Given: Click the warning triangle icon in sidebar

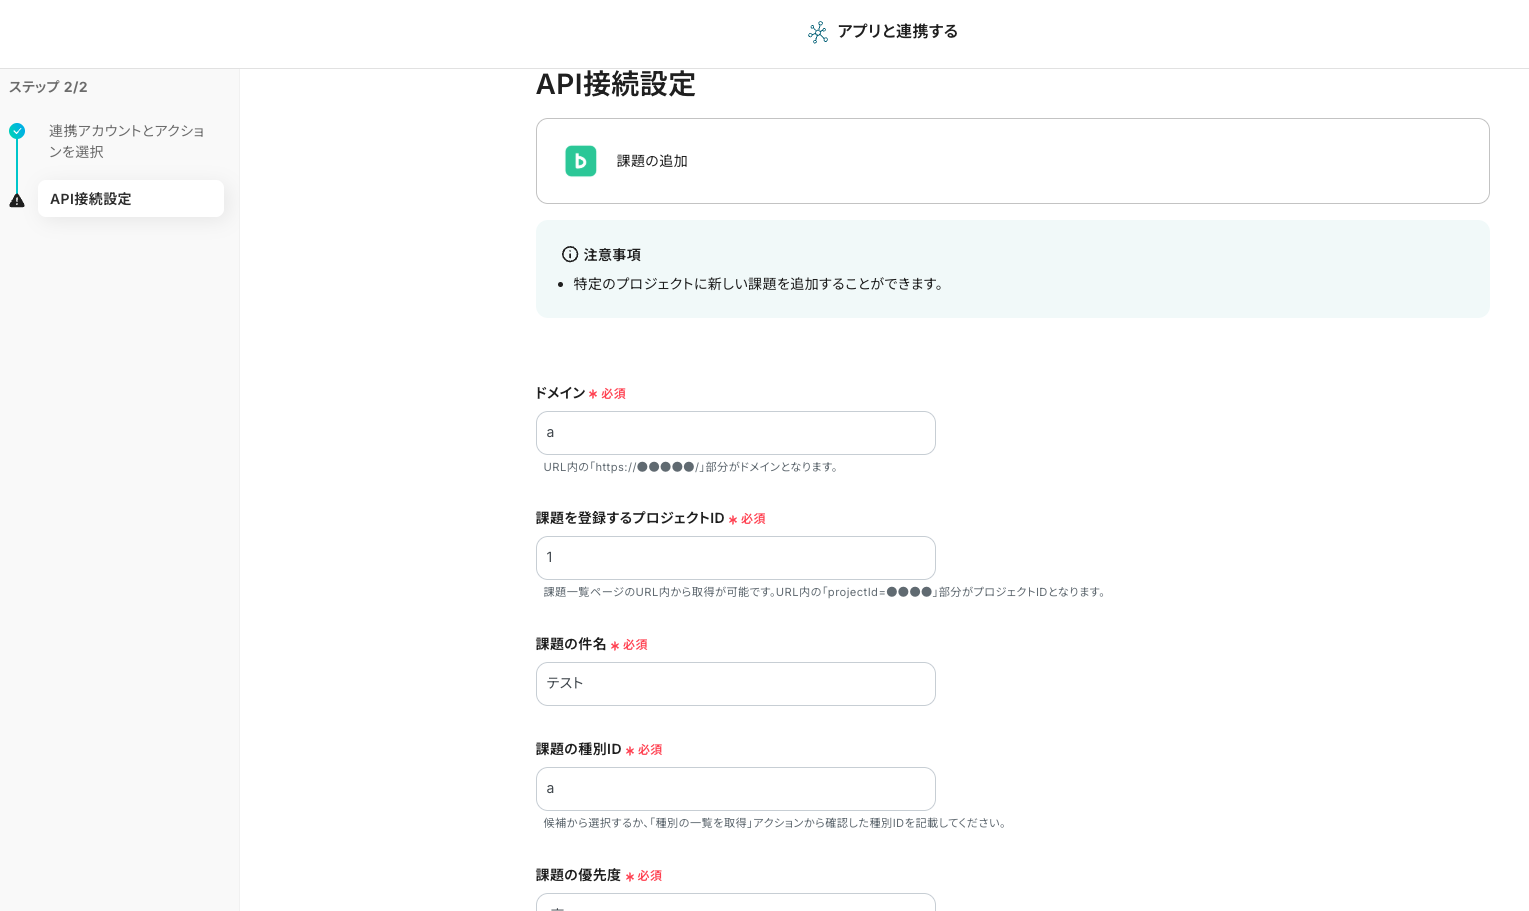Looking at the screenshot, I should click(x=17, y=200).
